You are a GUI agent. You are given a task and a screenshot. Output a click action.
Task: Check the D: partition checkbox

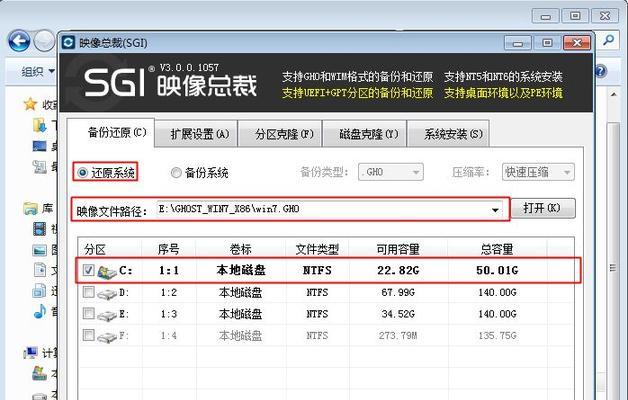click(89, 292)
